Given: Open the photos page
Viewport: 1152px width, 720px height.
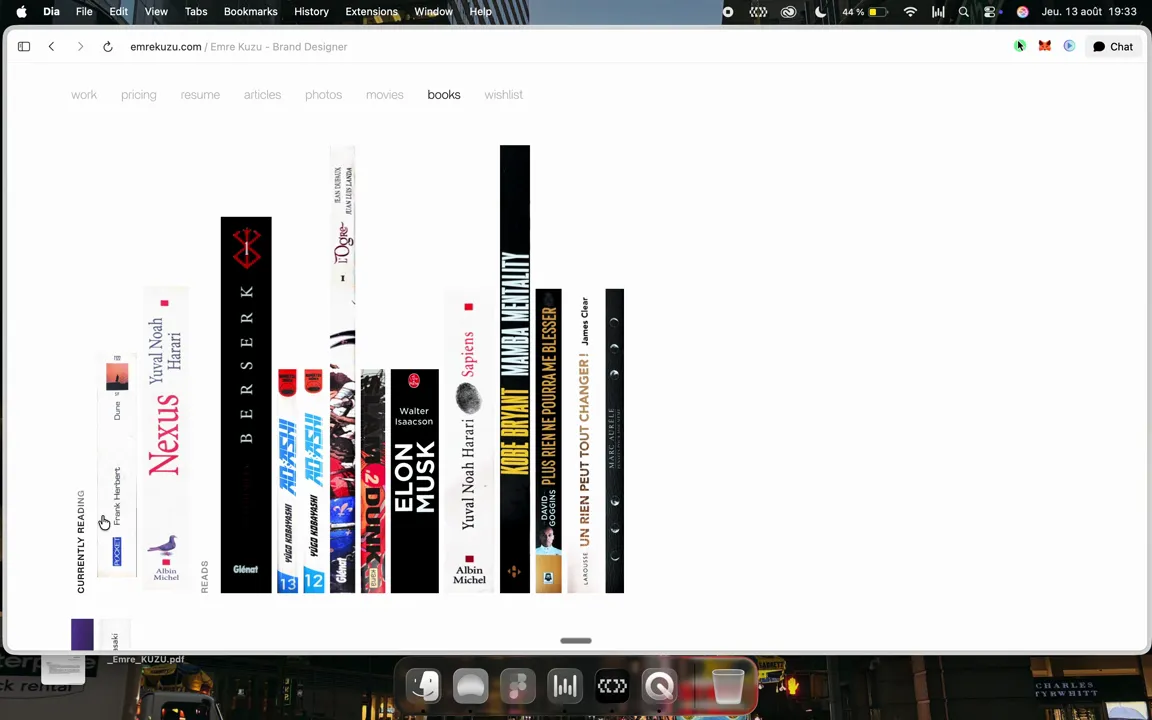Looking at the screenshot, I should tap(323, 95).
